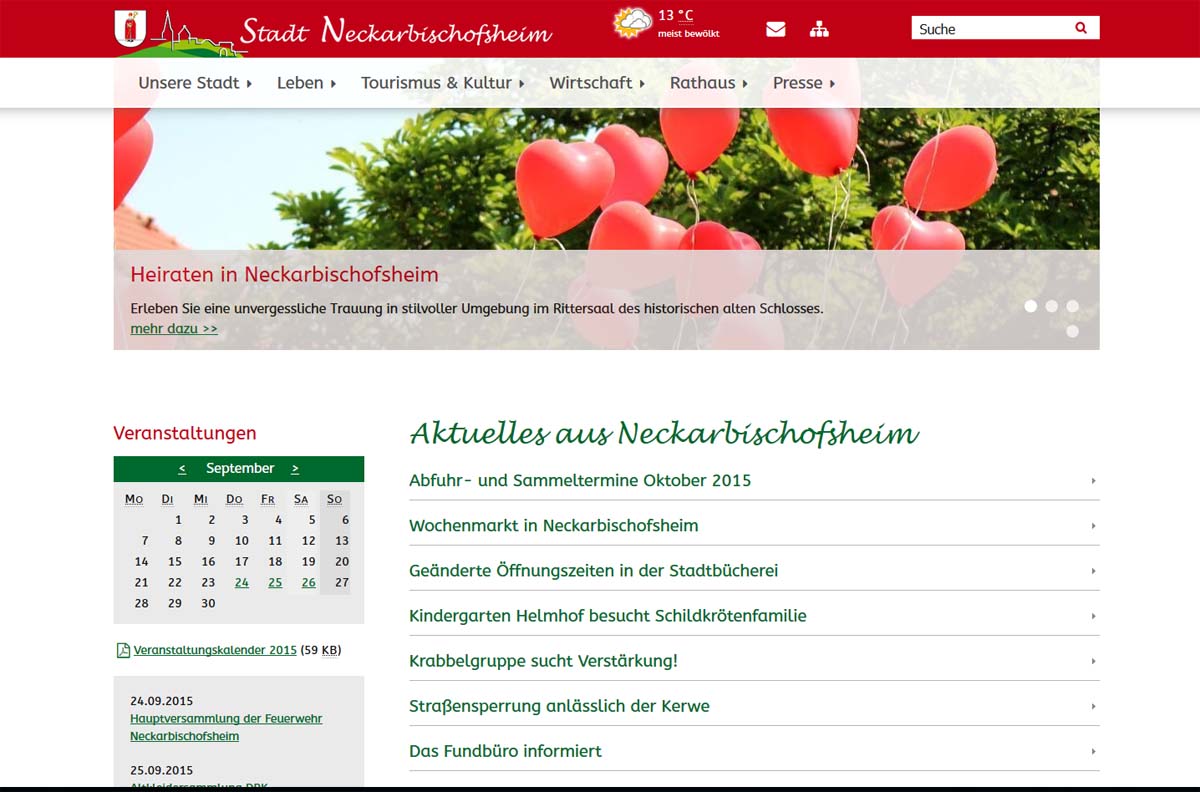Expand the Rathaus menu
This screenshot has height=792, width=1200.
point(708,83)
